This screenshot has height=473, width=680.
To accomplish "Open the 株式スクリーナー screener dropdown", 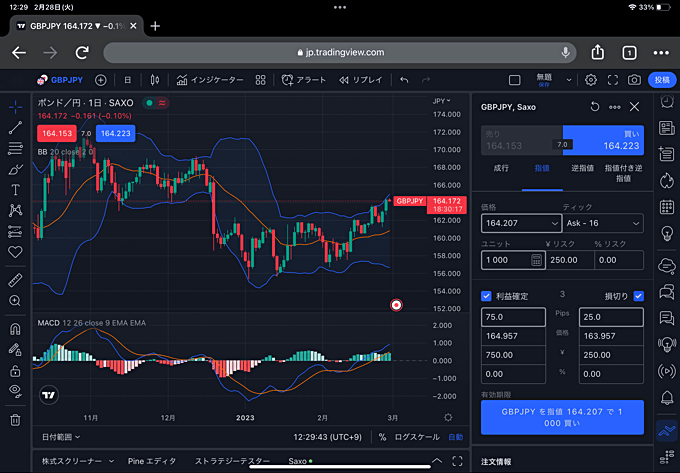I will click(78, 461).
